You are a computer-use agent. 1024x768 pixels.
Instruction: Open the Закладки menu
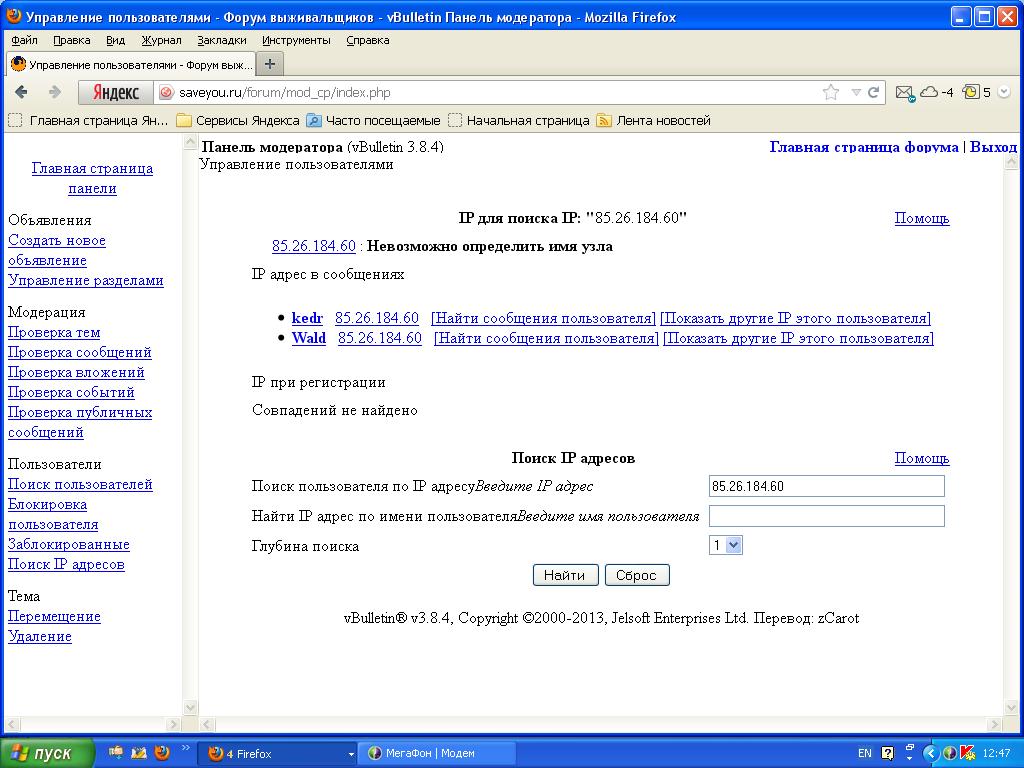(221, 40)
